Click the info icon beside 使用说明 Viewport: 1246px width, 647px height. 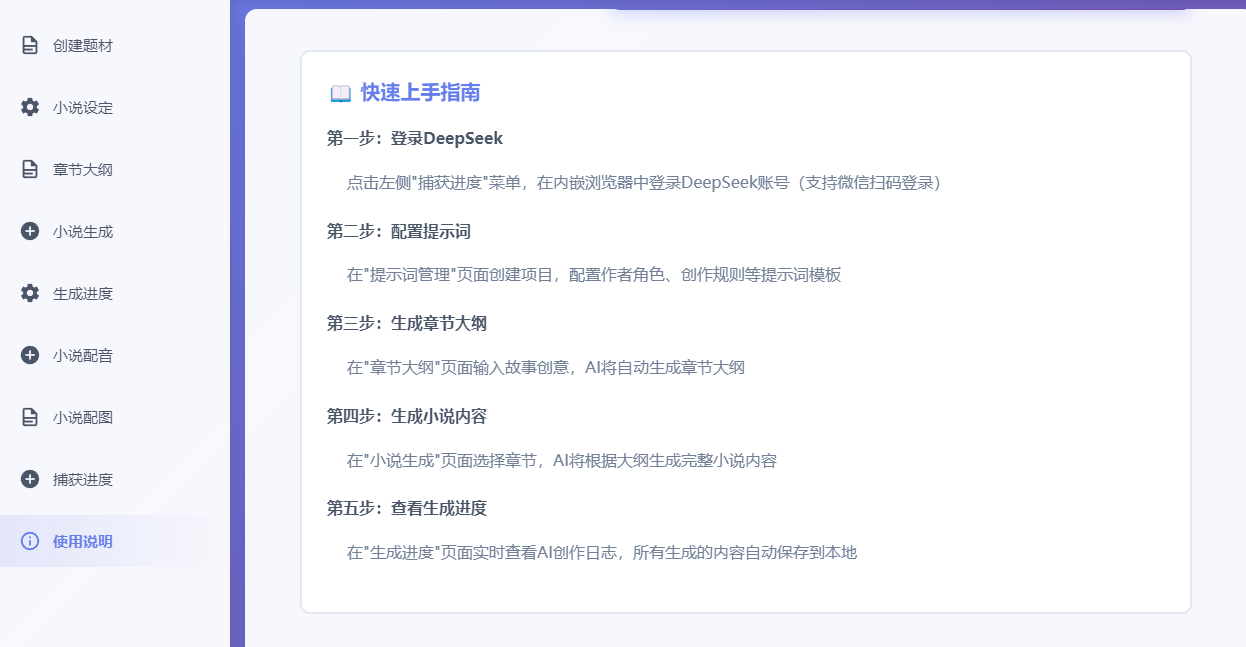(30, 541)
